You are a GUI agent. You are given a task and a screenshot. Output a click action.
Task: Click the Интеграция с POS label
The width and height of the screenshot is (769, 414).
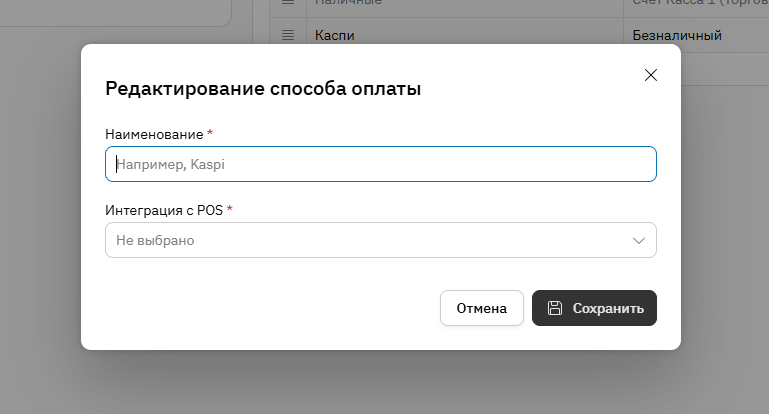tap(164, 210)
